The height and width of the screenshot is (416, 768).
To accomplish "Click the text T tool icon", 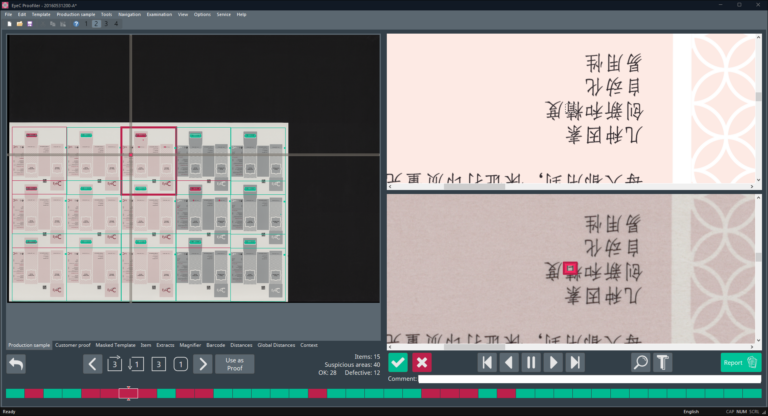I will (x=663, y=363).
